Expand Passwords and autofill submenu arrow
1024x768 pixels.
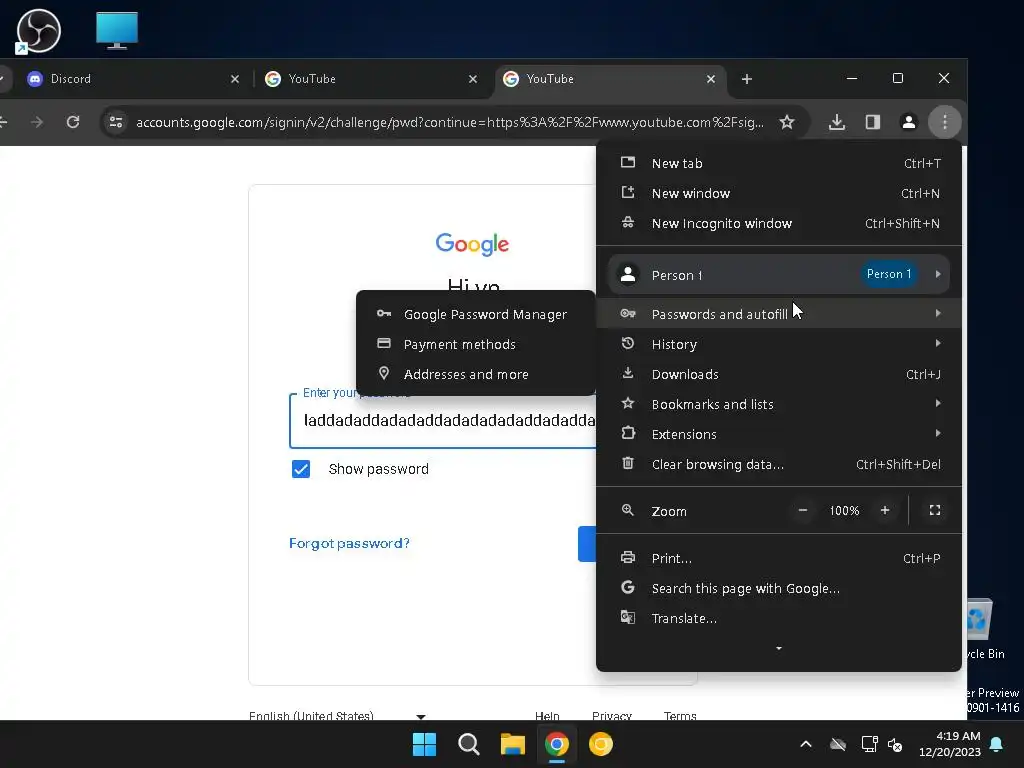point(938,313)
